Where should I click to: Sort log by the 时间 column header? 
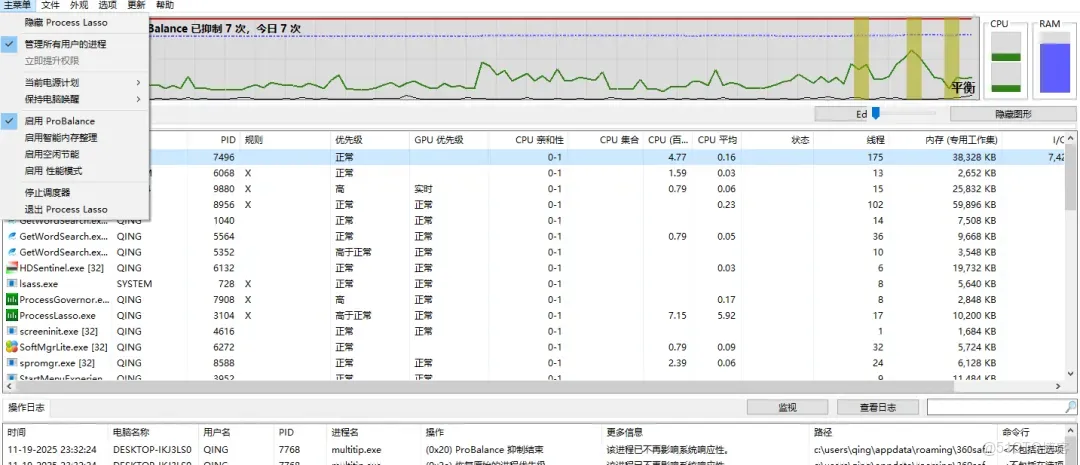pos(56,433)
